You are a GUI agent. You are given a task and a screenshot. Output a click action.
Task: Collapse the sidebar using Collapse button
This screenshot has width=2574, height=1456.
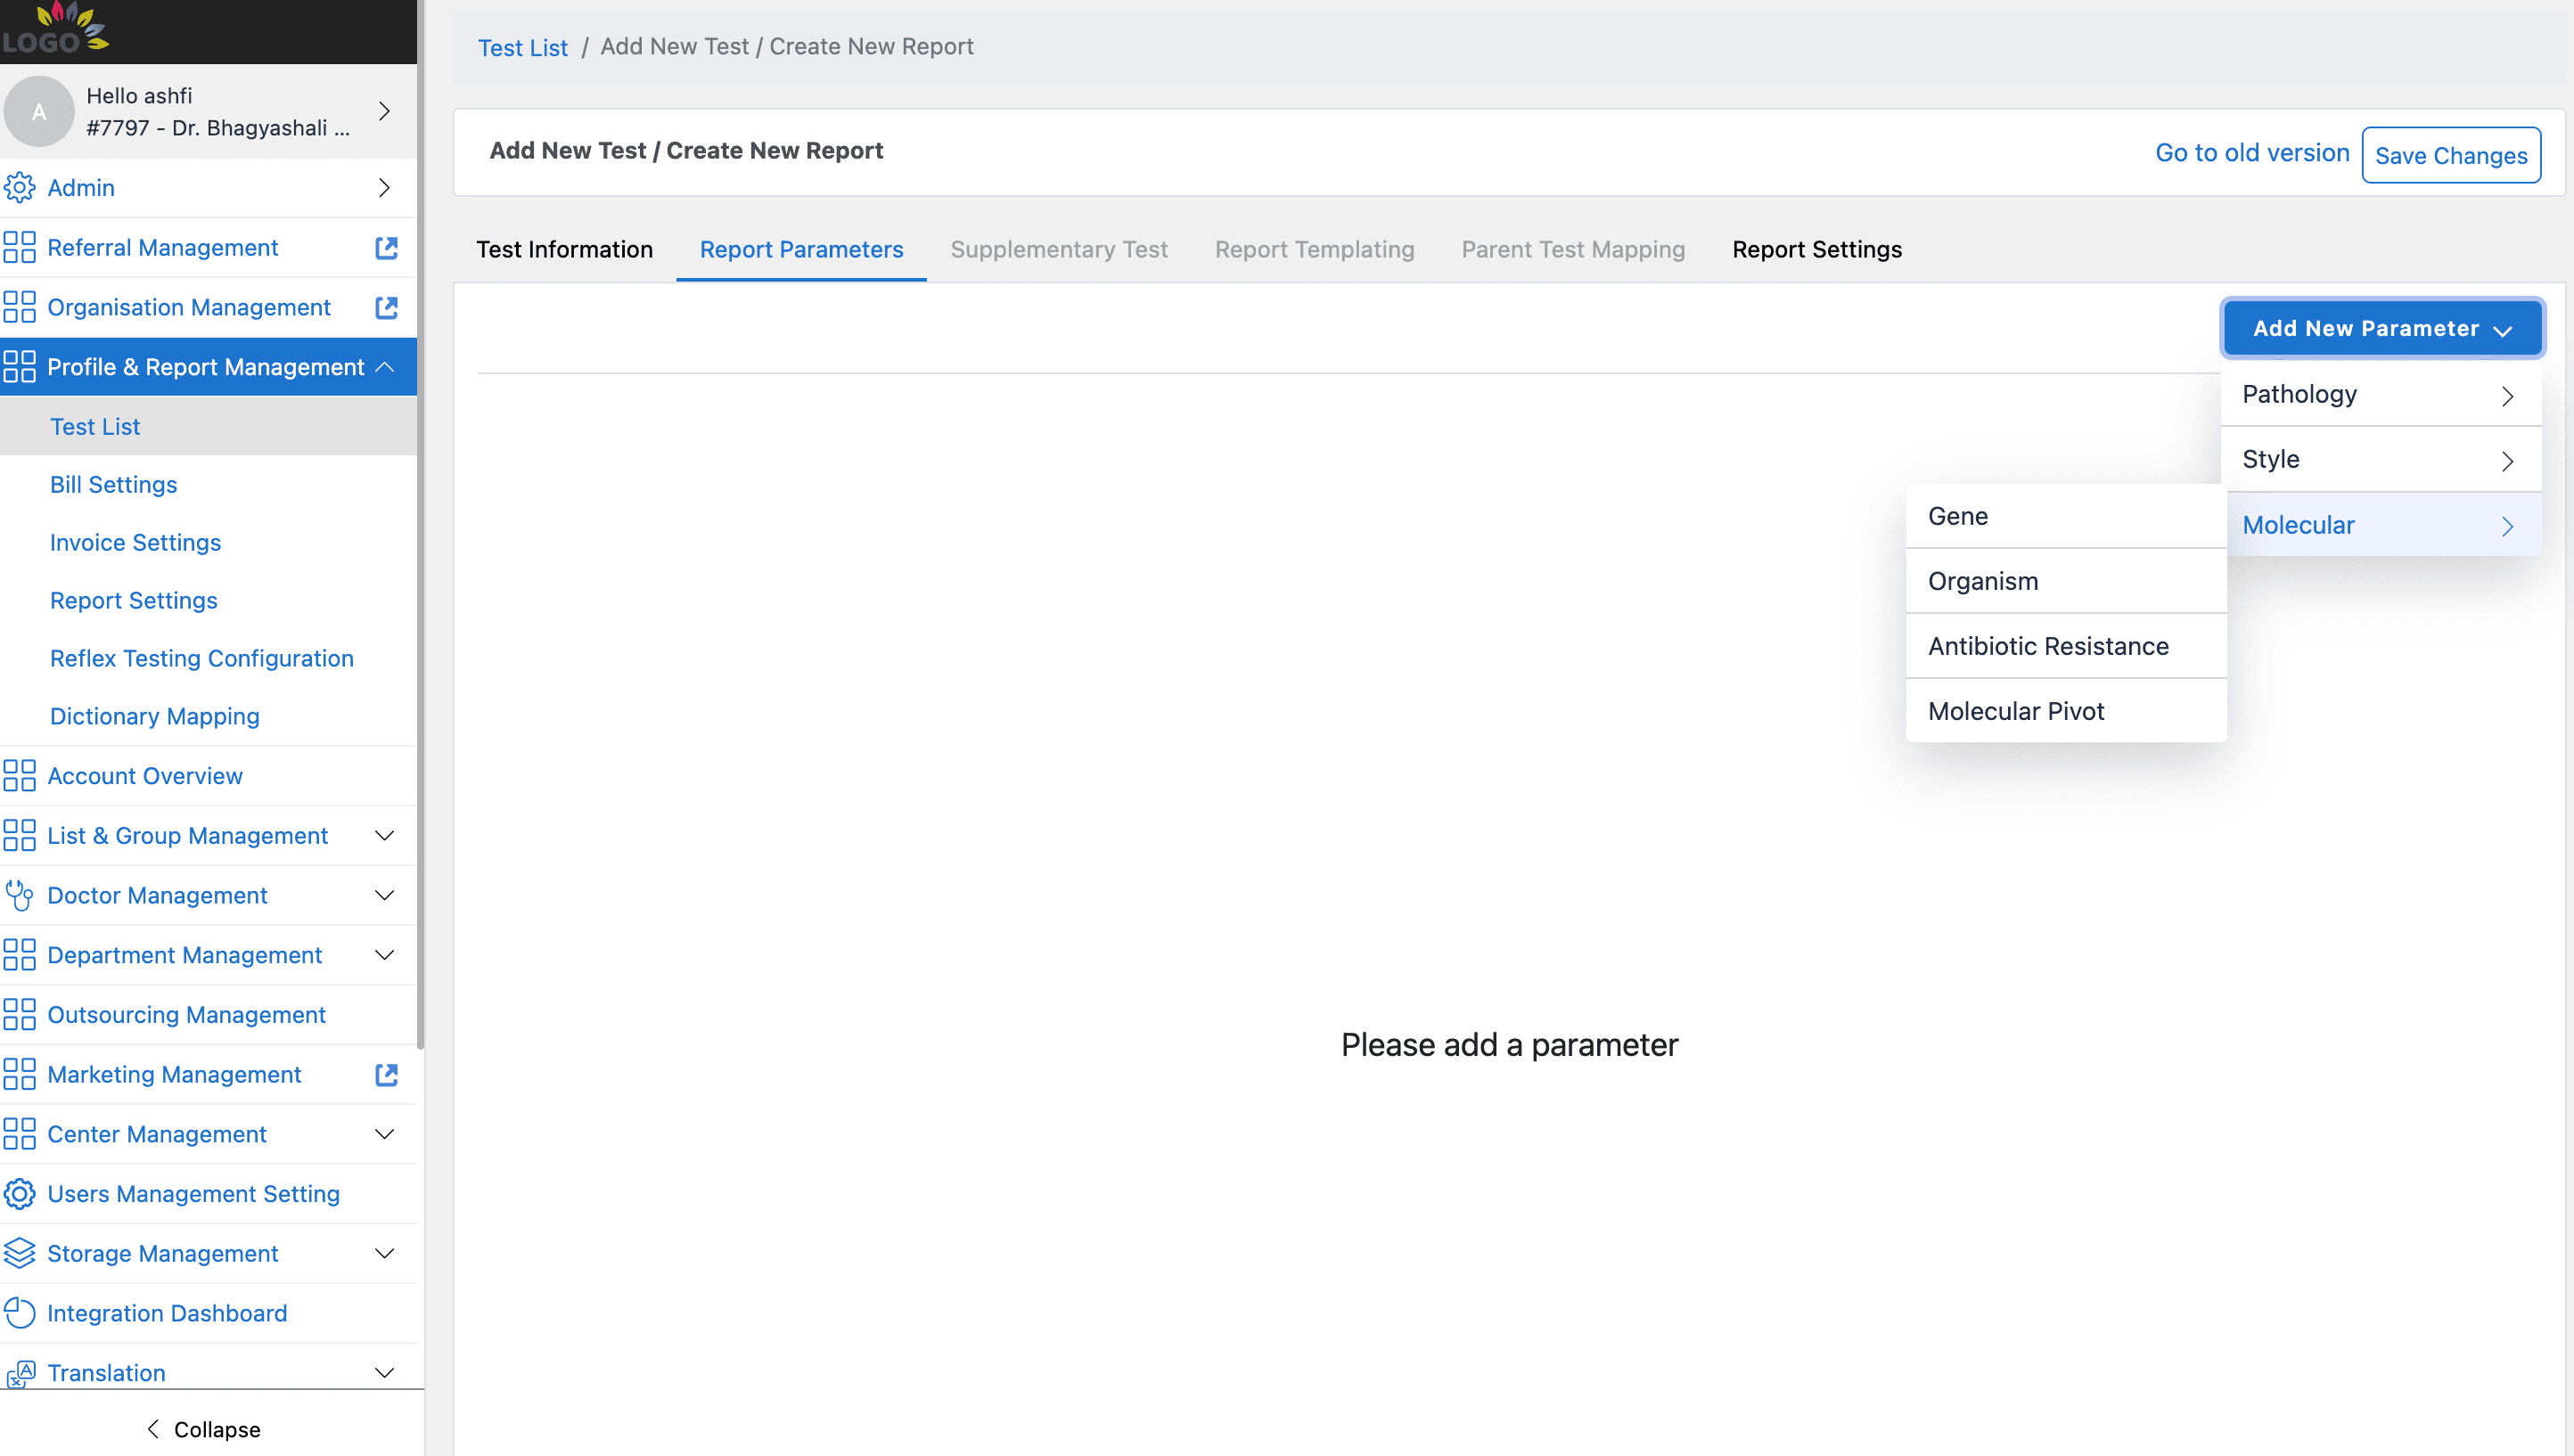[203, 1429]
